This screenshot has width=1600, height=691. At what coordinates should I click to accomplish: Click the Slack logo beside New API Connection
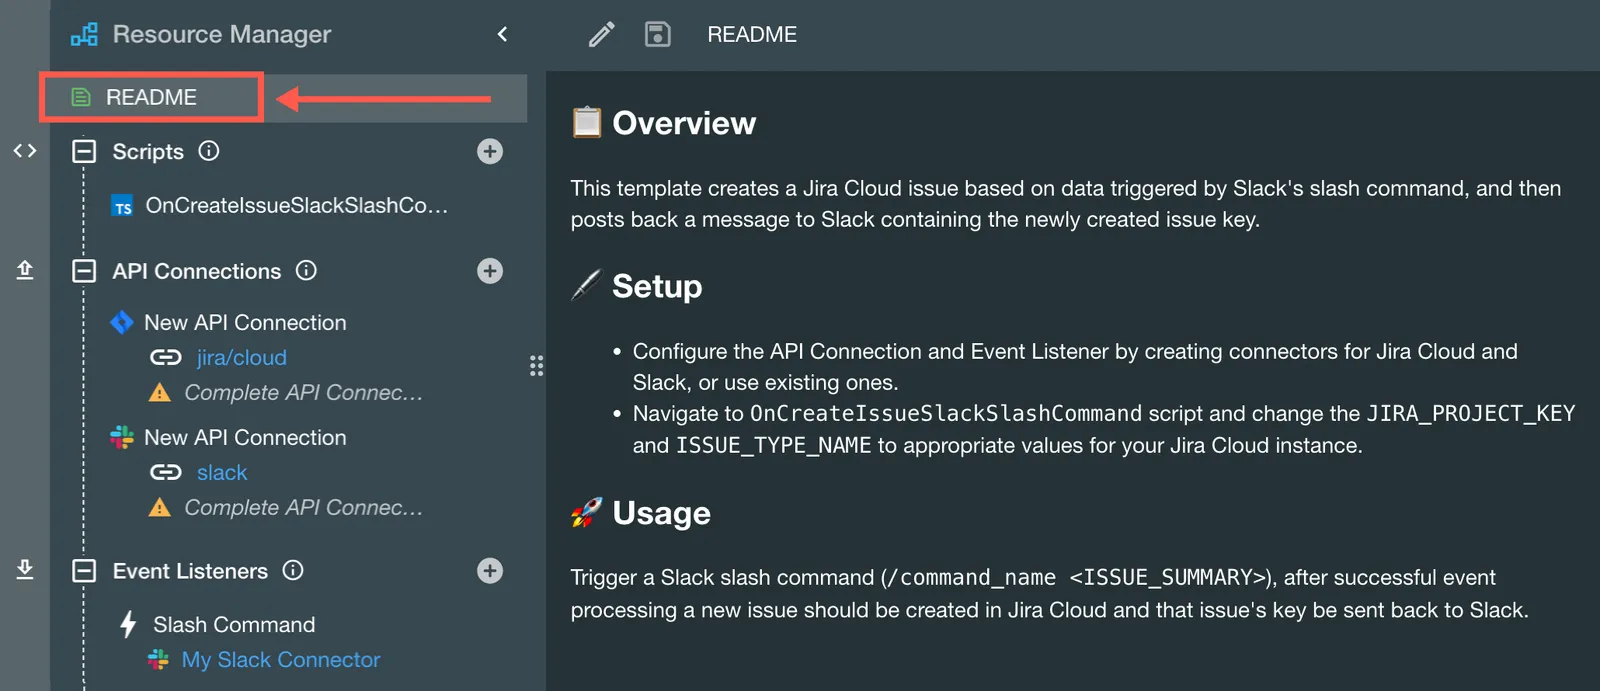tap(122, 437)
